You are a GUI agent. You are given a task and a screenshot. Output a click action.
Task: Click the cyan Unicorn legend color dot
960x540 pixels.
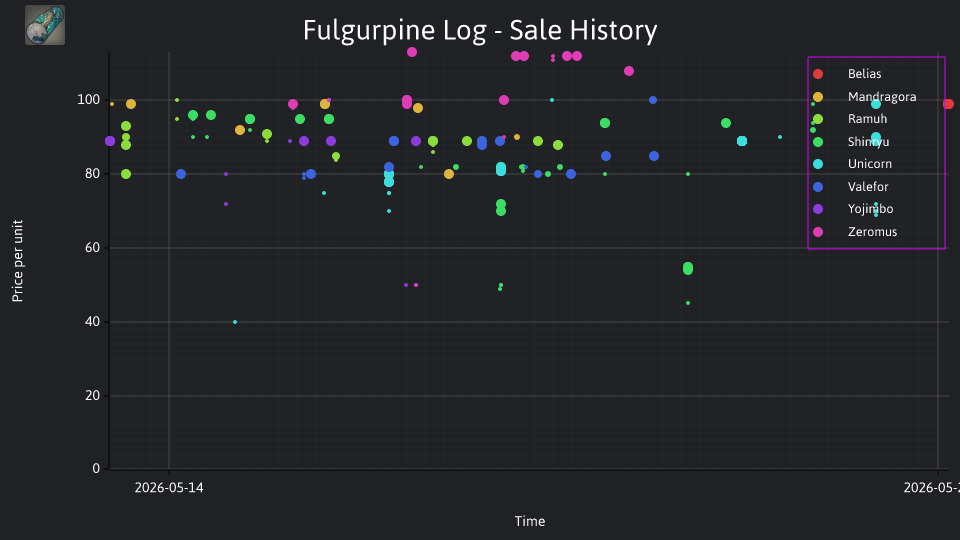tap(818, 164)
